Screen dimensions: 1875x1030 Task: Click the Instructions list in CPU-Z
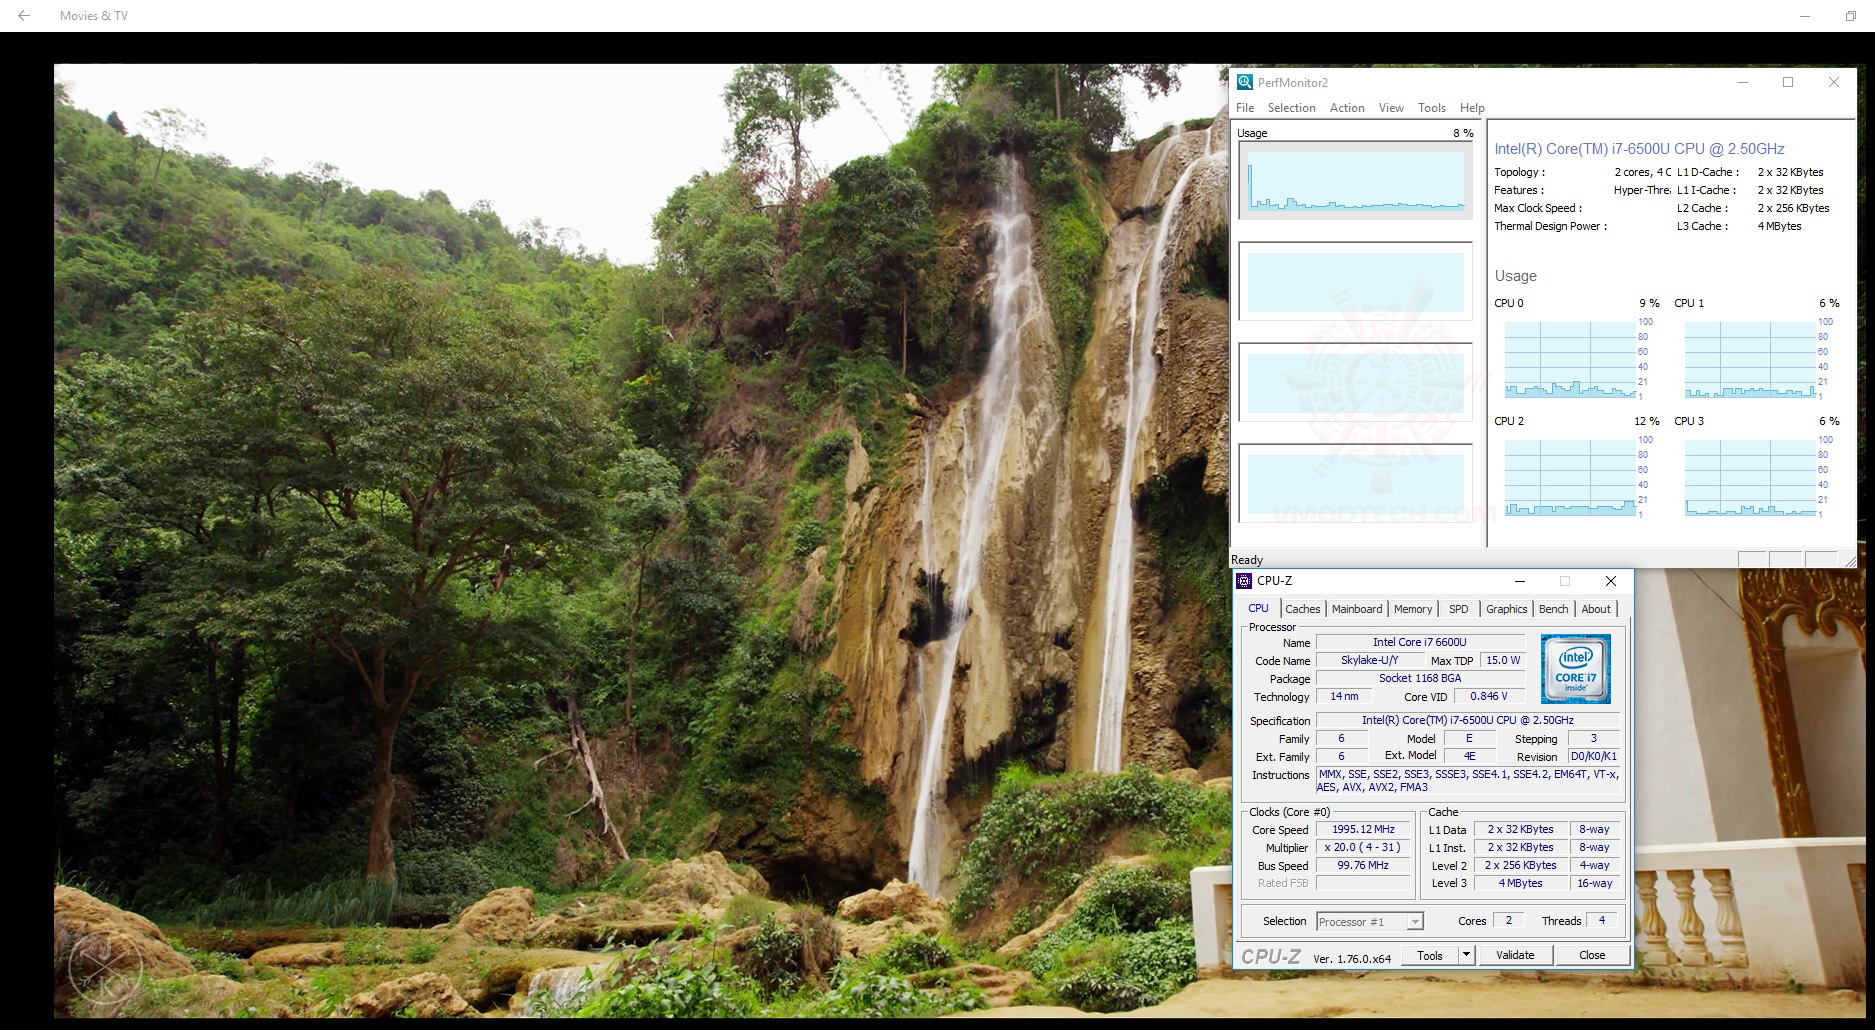tap(1468, 780)
